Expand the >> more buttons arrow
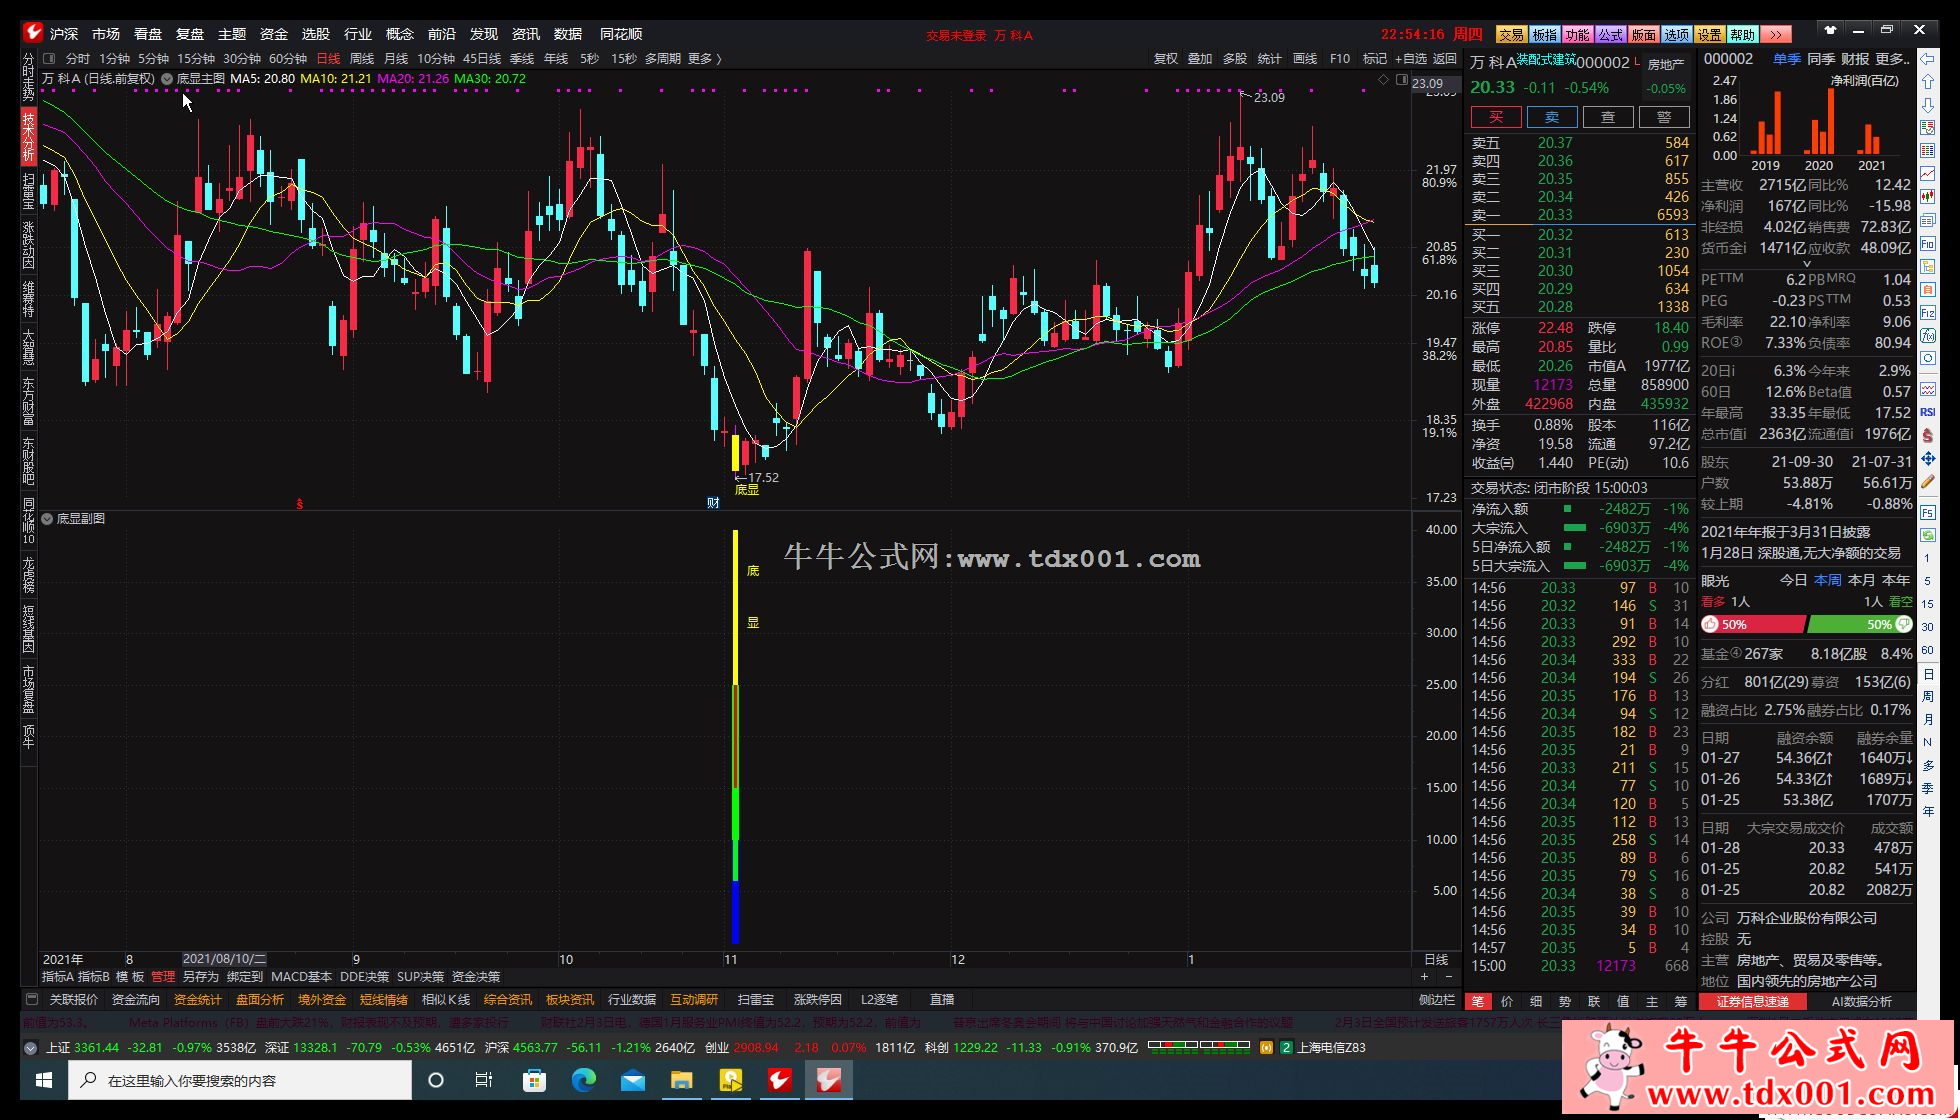This screenshot has height=1120, width=1960. point(1776,34)
